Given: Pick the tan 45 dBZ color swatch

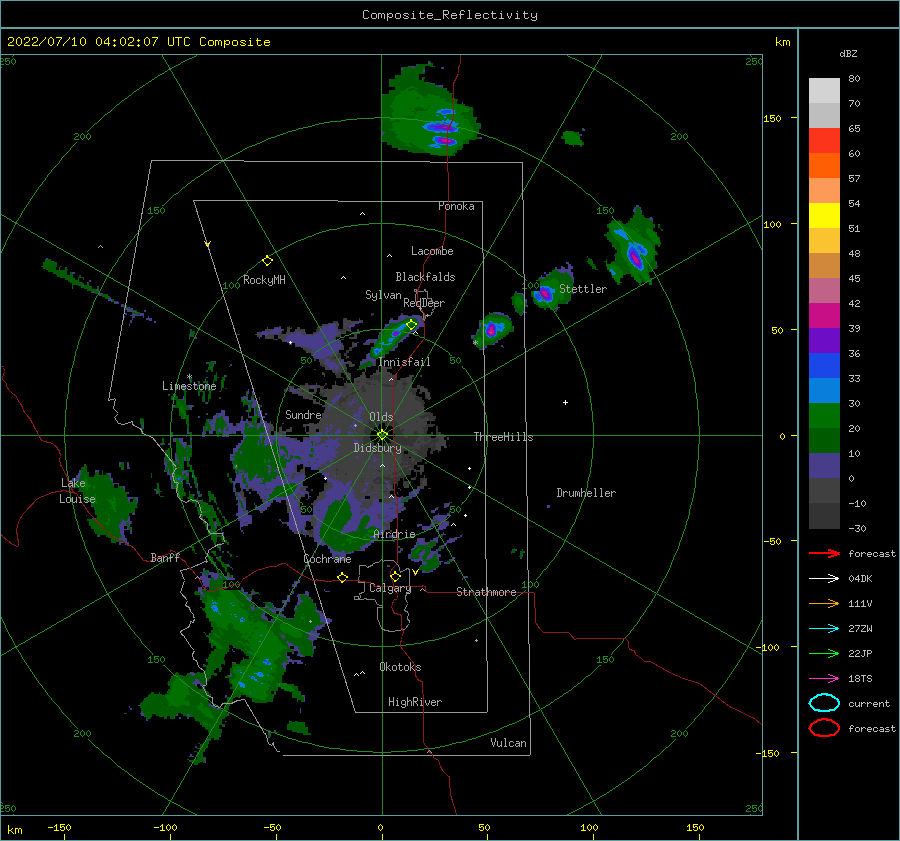Looking at the screenshot, I should (x=824, y=265).
